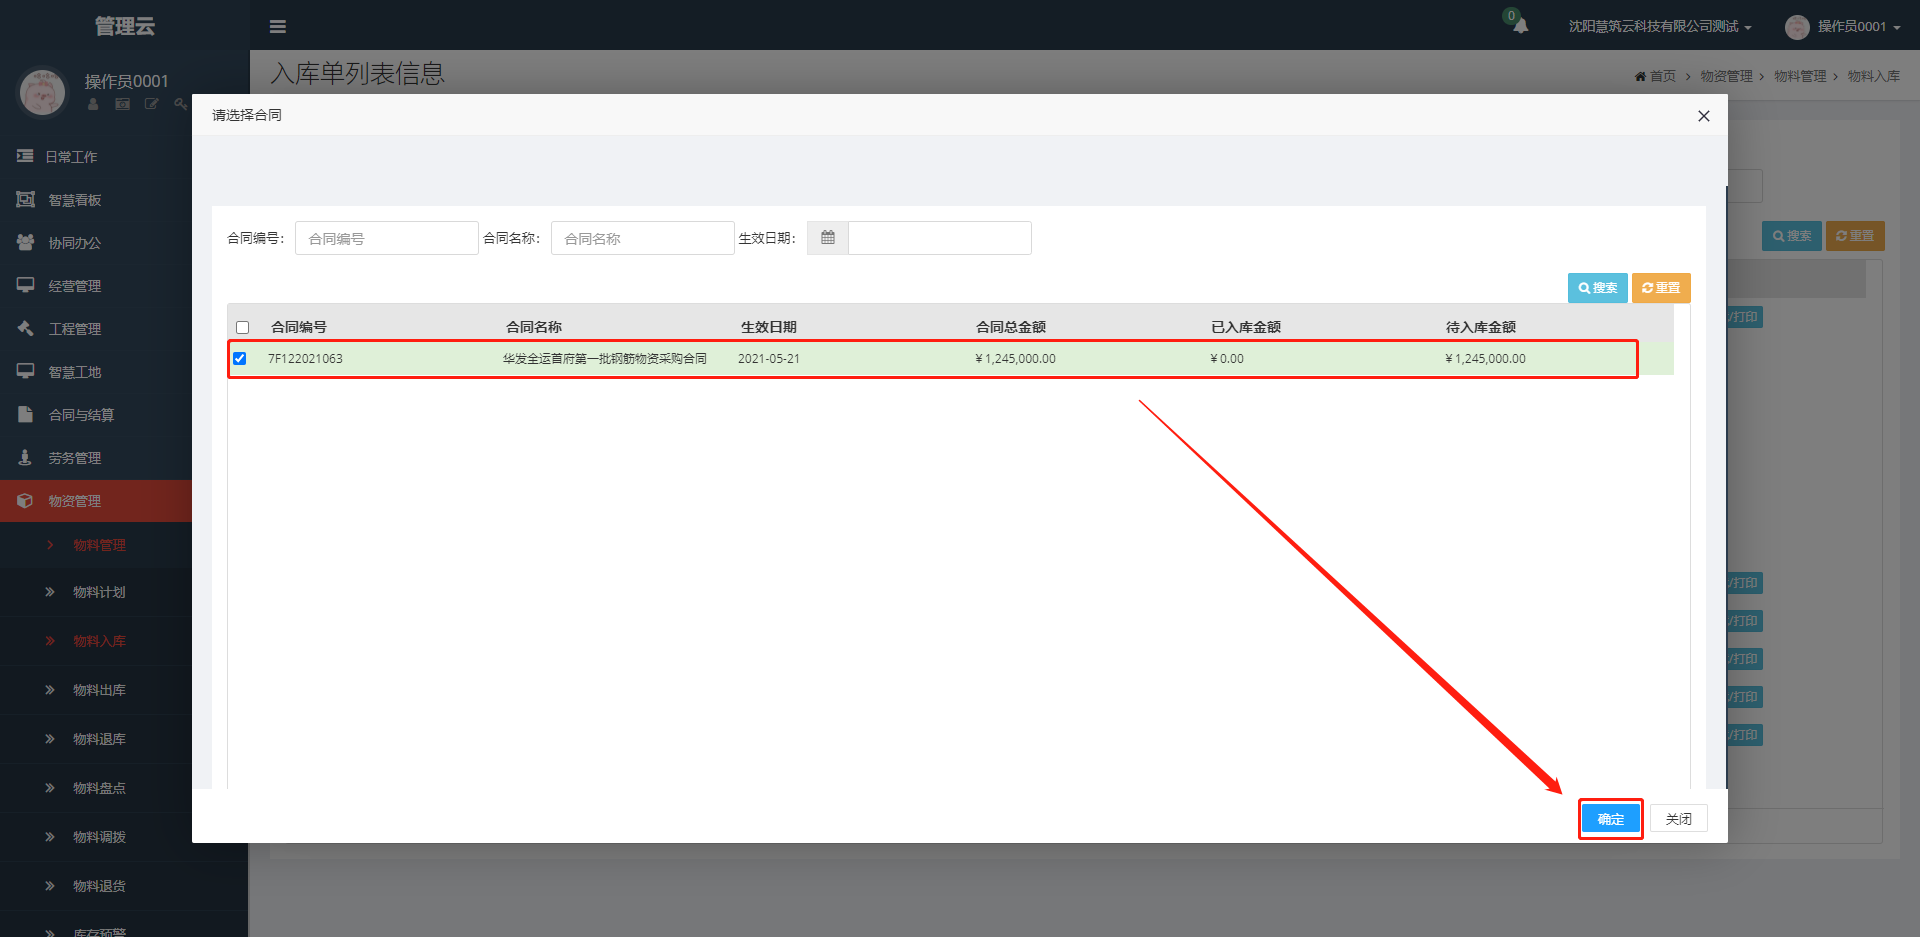The height and width of the screenshot is (937, 1920).
Task: Click the 物料管理 breadcrumb link
Action: [x=1800, y=76]
